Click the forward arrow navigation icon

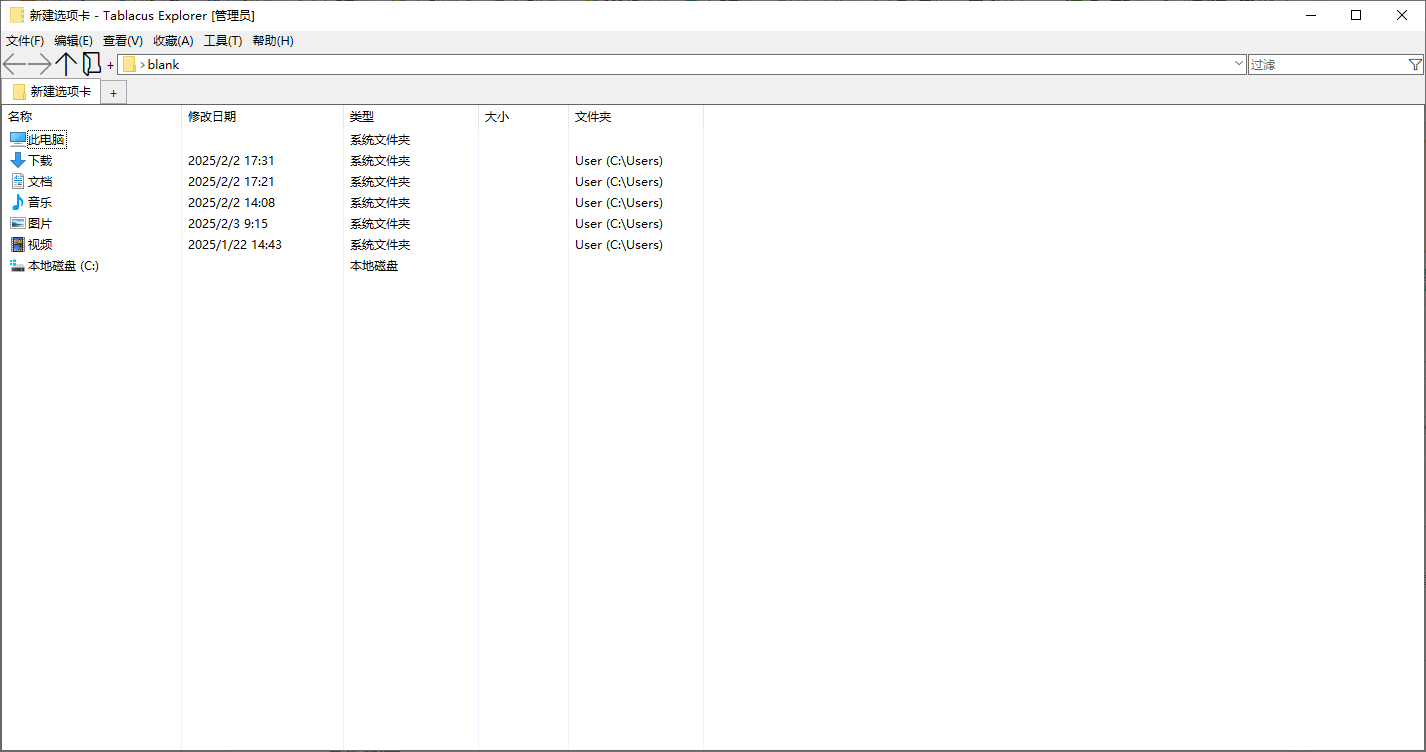tap(40, 64)
